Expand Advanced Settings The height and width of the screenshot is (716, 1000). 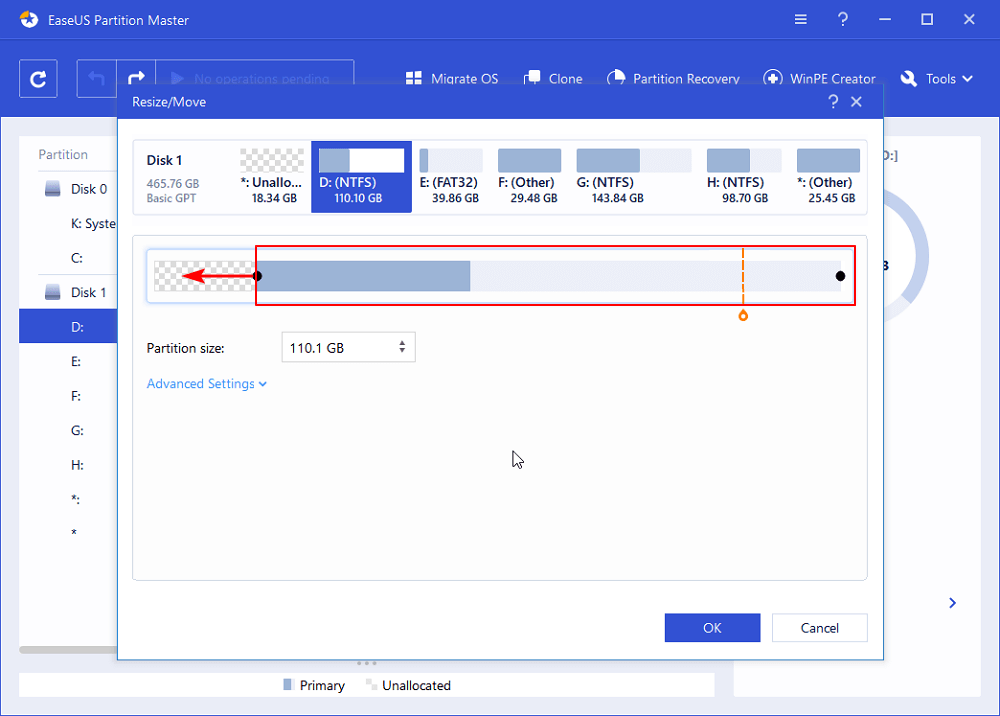[x=207, y=384]
